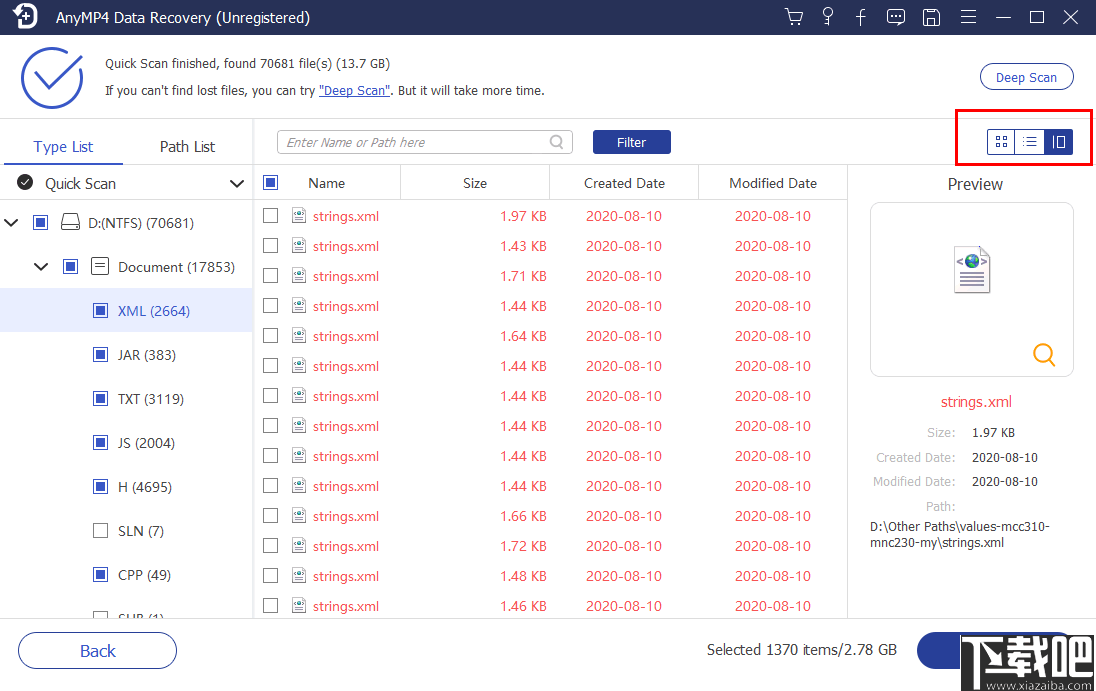Image resolution: width=1096 pixels, height=691 pixels.
Task: Check the 1.97 KB strings.xml file
Action: click(x=271, y=215)
